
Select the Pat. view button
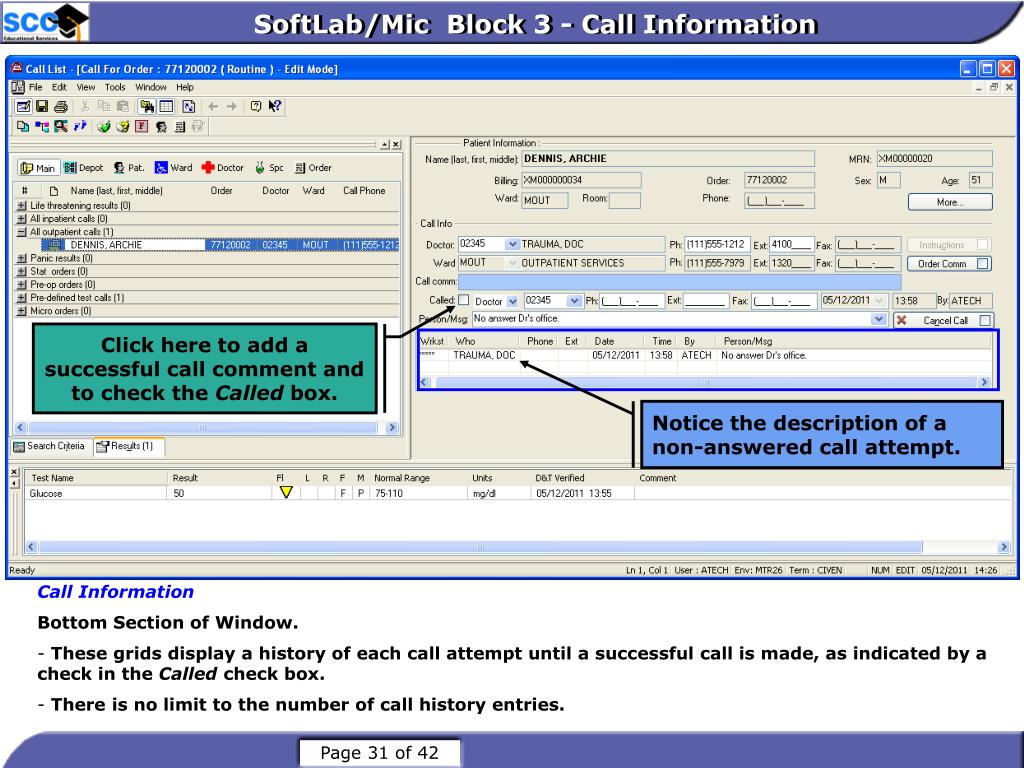click(x=129, y=168)
